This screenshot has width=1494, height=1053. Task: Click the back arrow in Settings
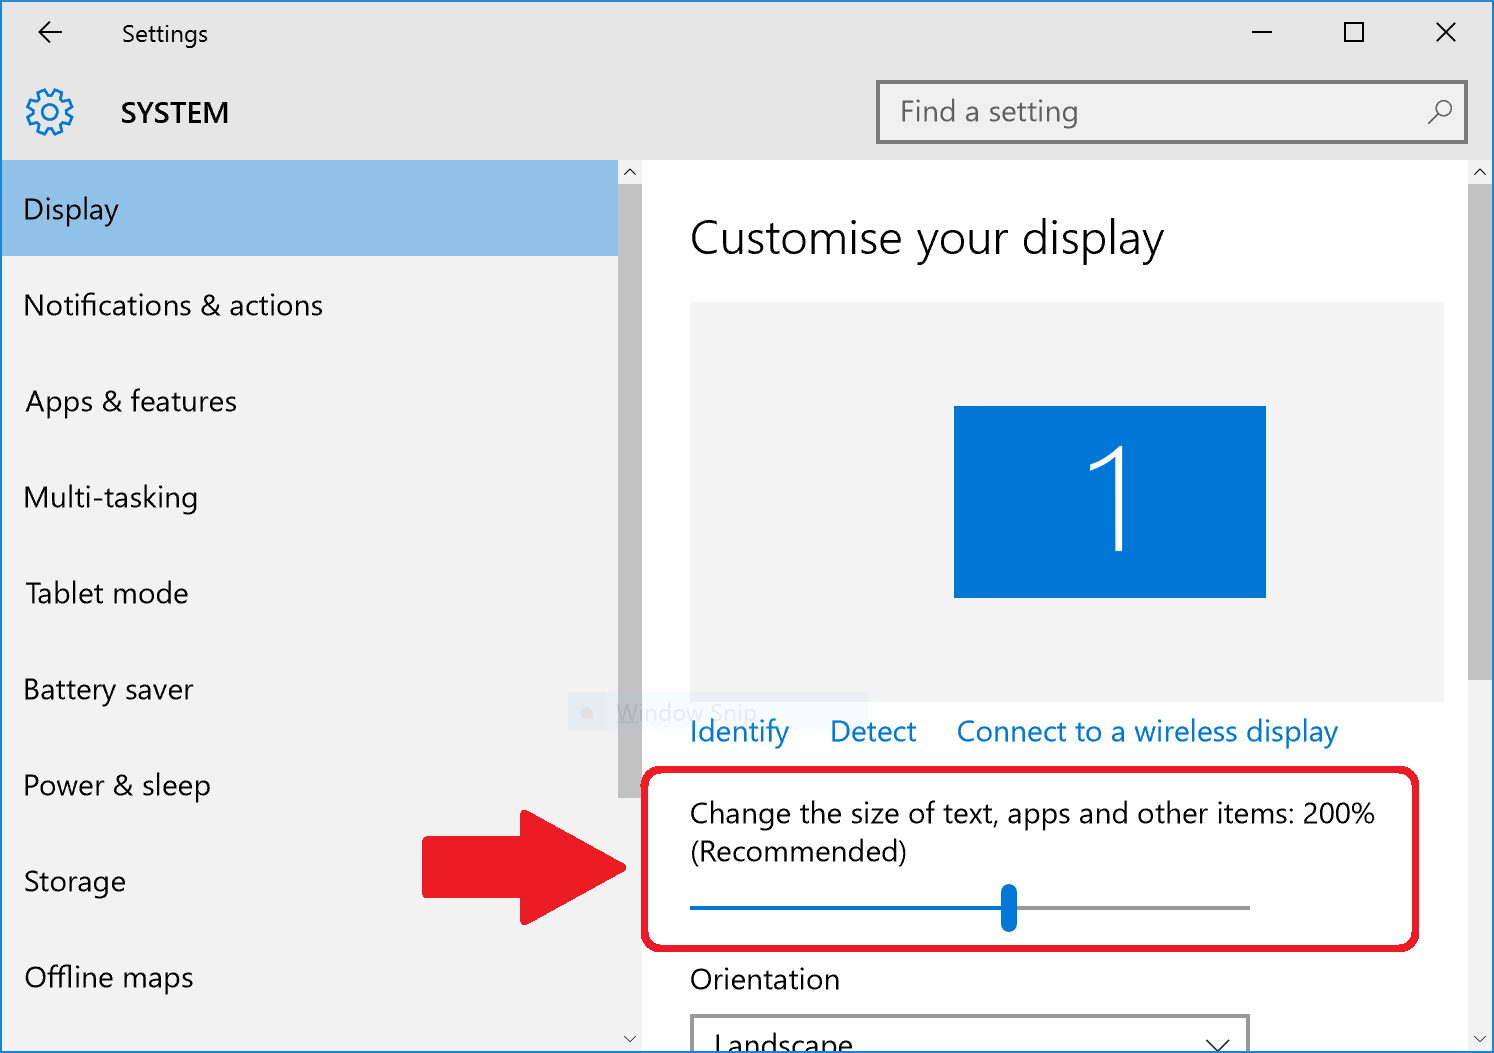coord(50,32)
